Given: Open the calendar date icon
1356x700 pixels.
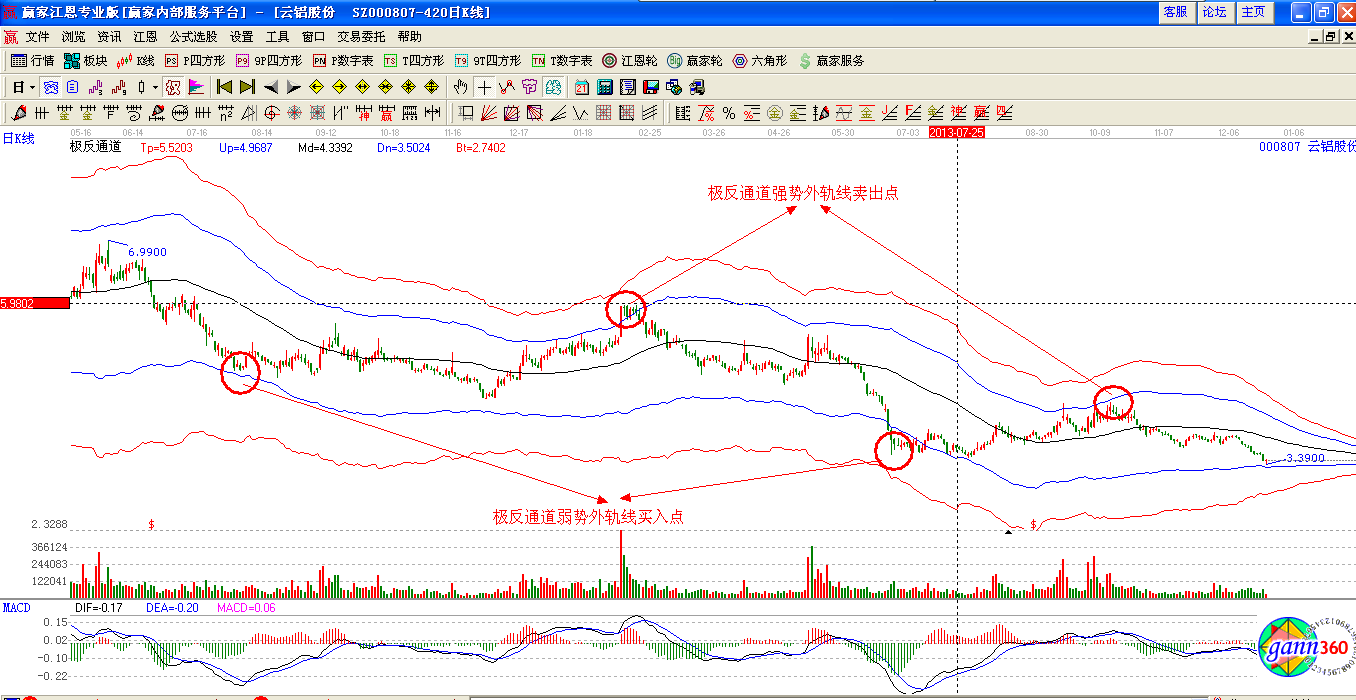Looking at the screenshot, I should coord(581,87).
